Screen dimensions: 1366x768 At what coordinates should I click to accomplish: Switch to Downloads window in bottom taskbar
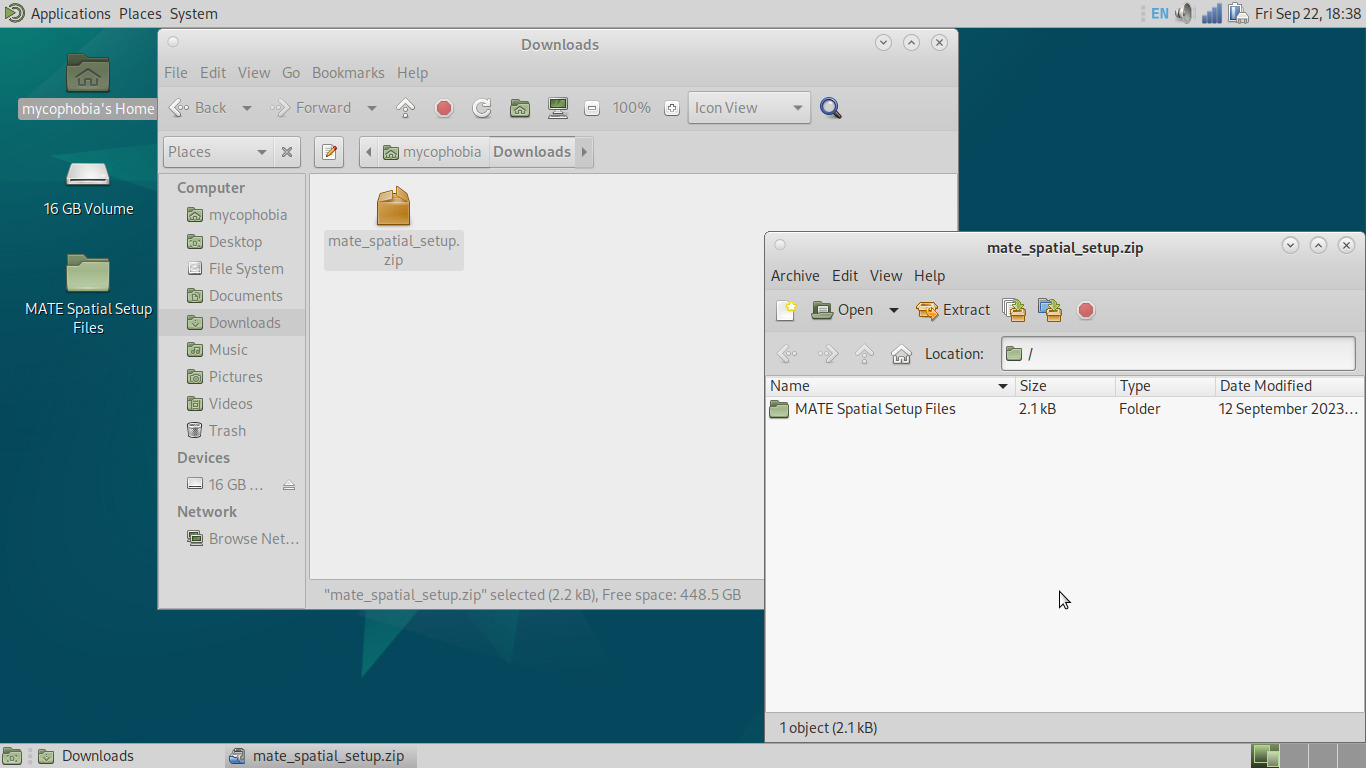128,756
